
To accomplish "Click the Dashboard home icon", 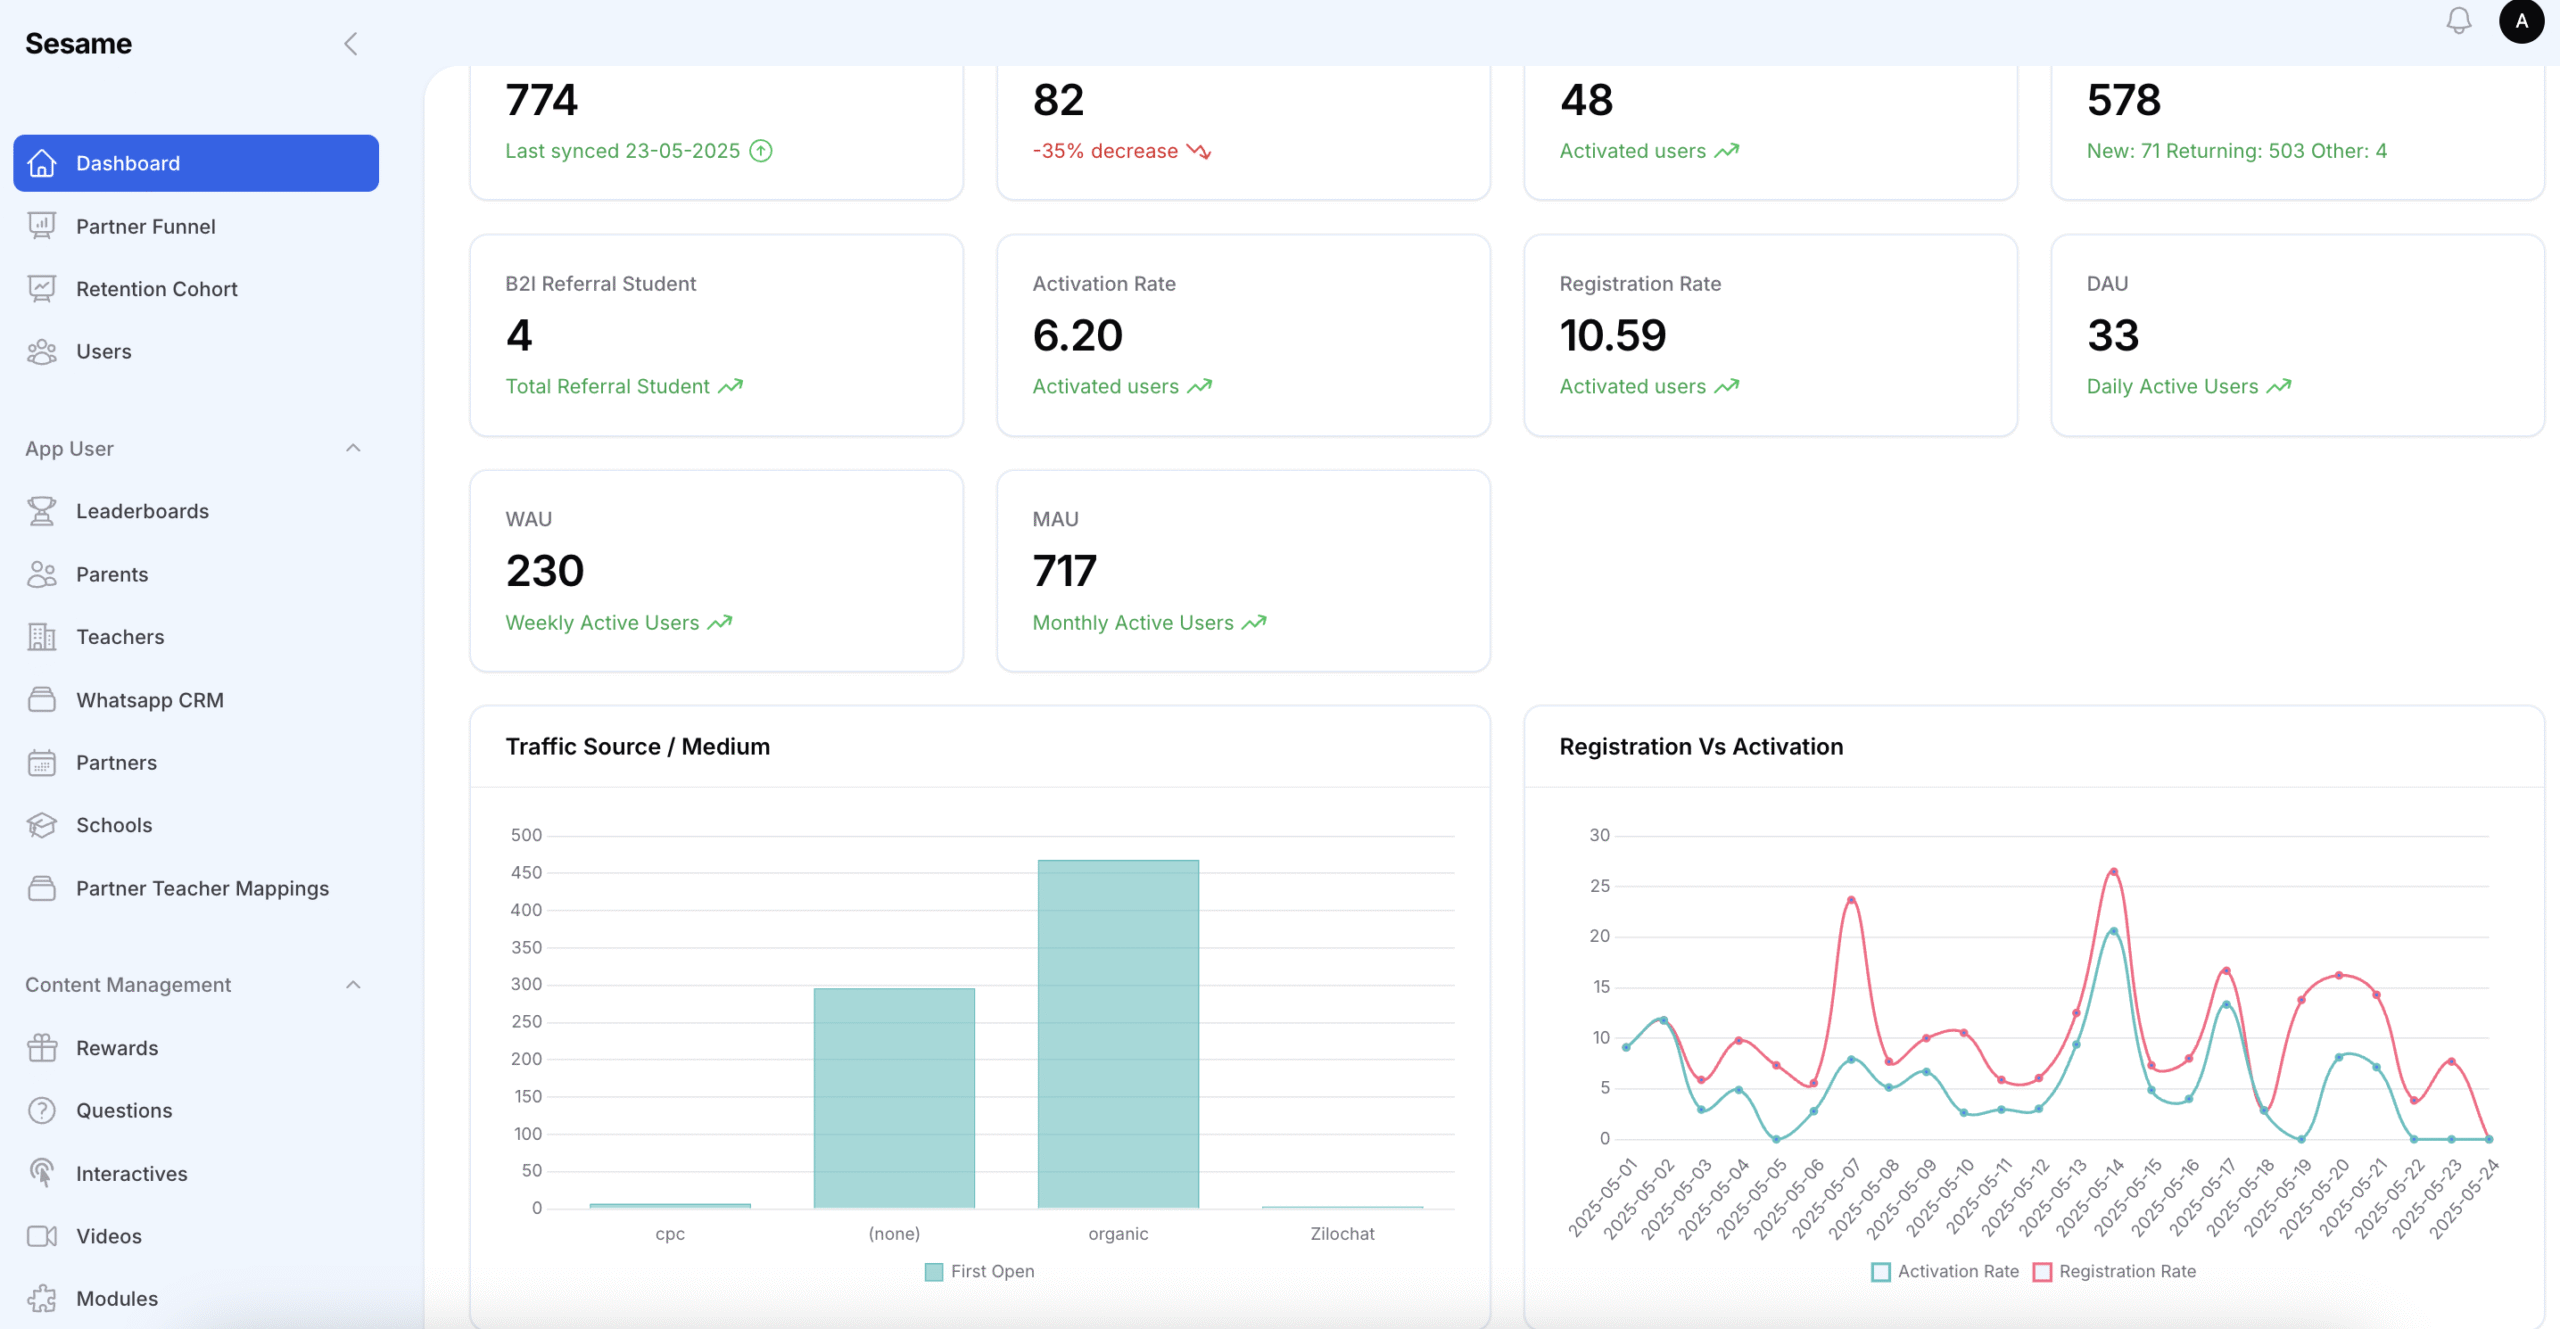I will (x=42, y=163).
